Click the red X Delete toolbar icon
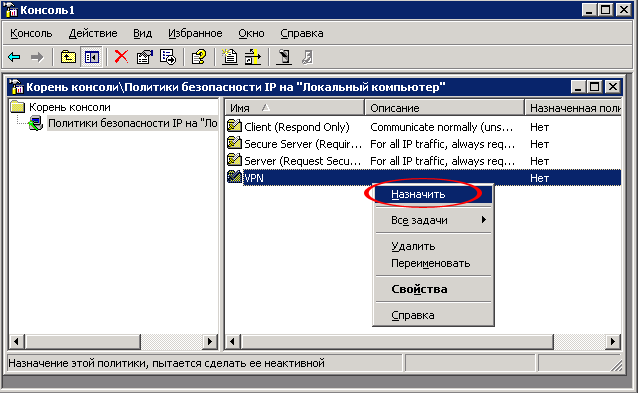Image resolution: width=638 pixels, height=393 pixels. pos(121,57)
